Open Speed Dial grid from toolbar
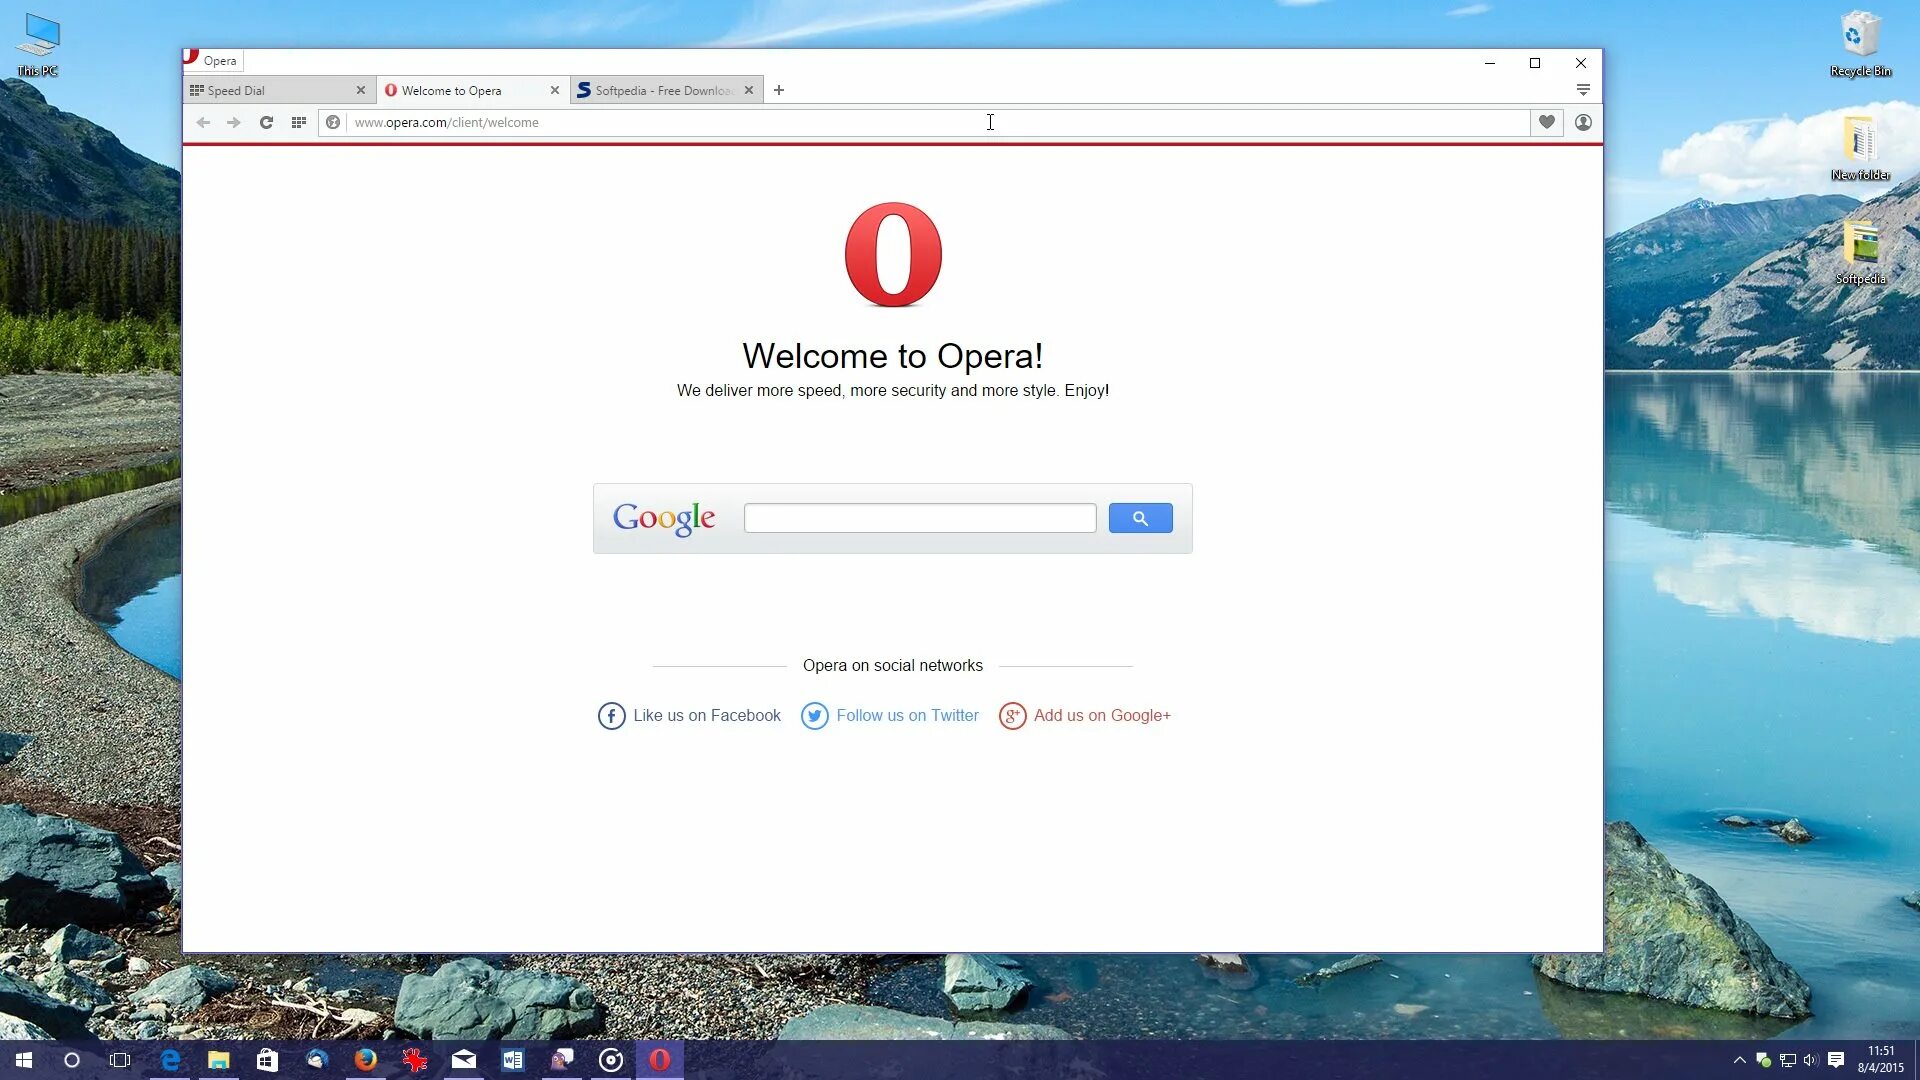 (x=298, y=122)
